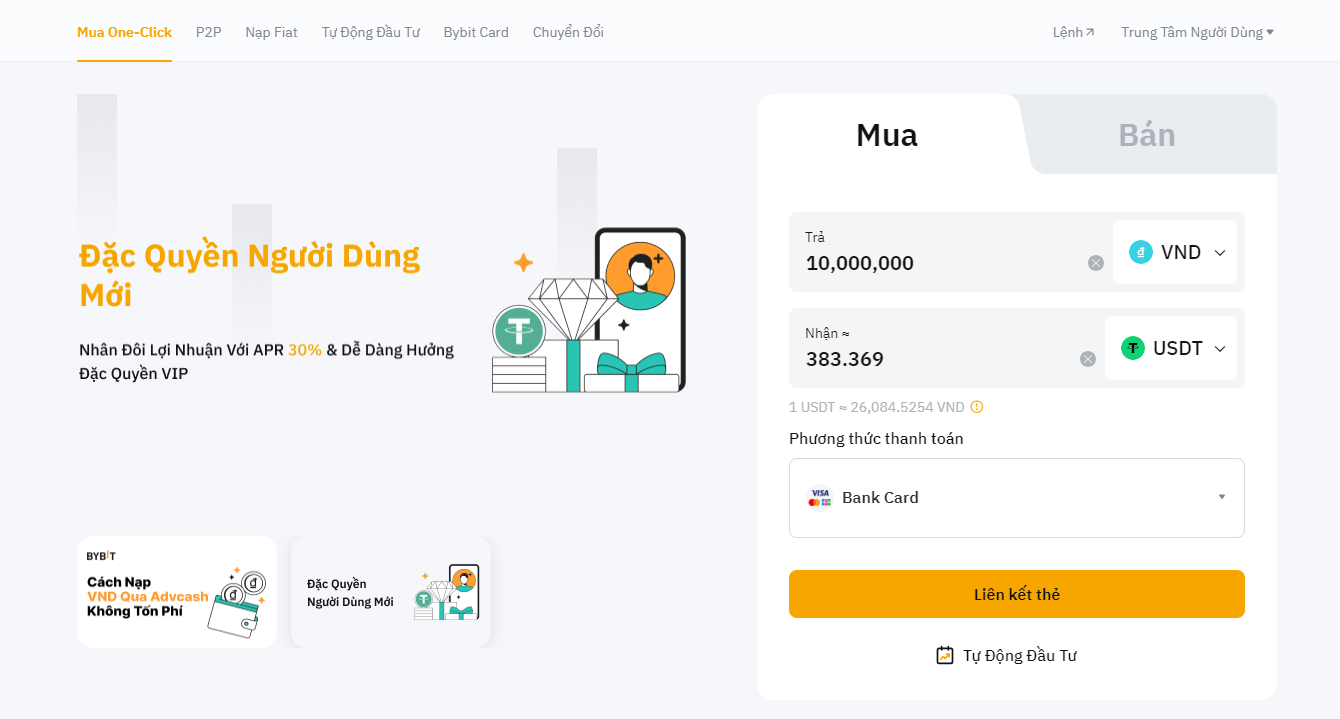Open the Bank Card payment method dropdown

(x=1017, y=498)
